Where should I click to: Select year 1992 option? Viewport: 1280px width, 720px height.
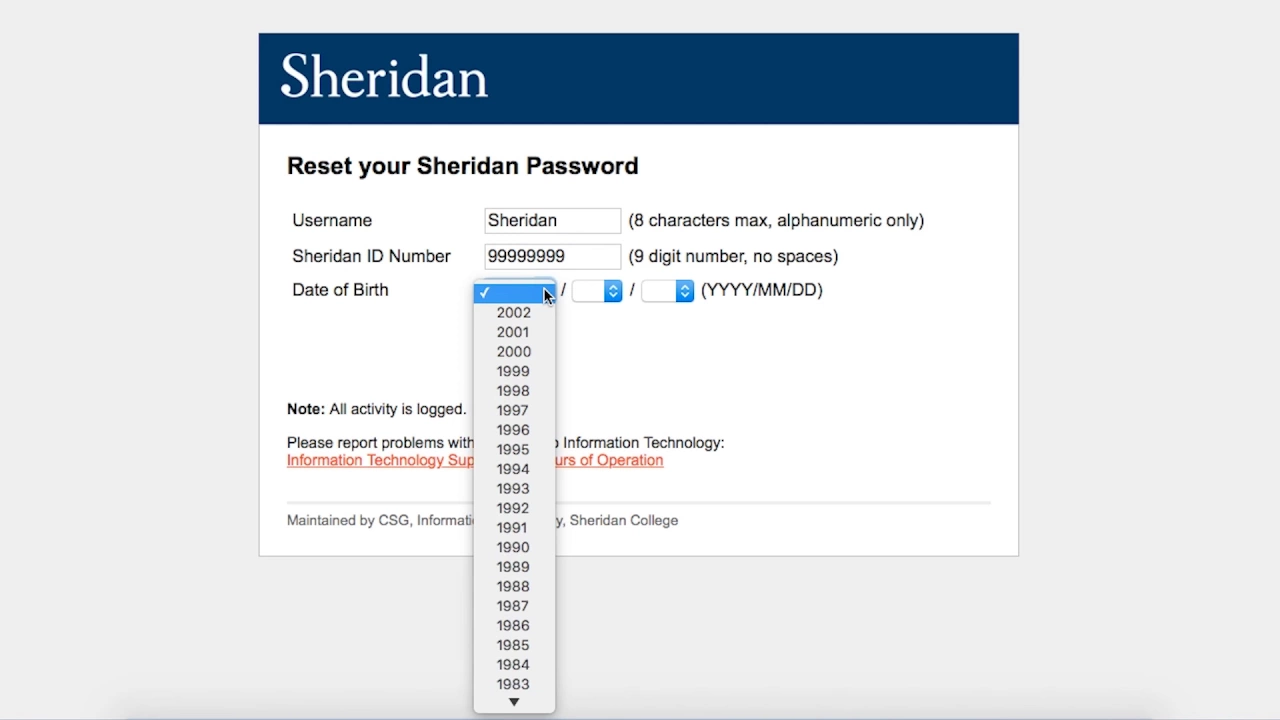pos(514,508)
